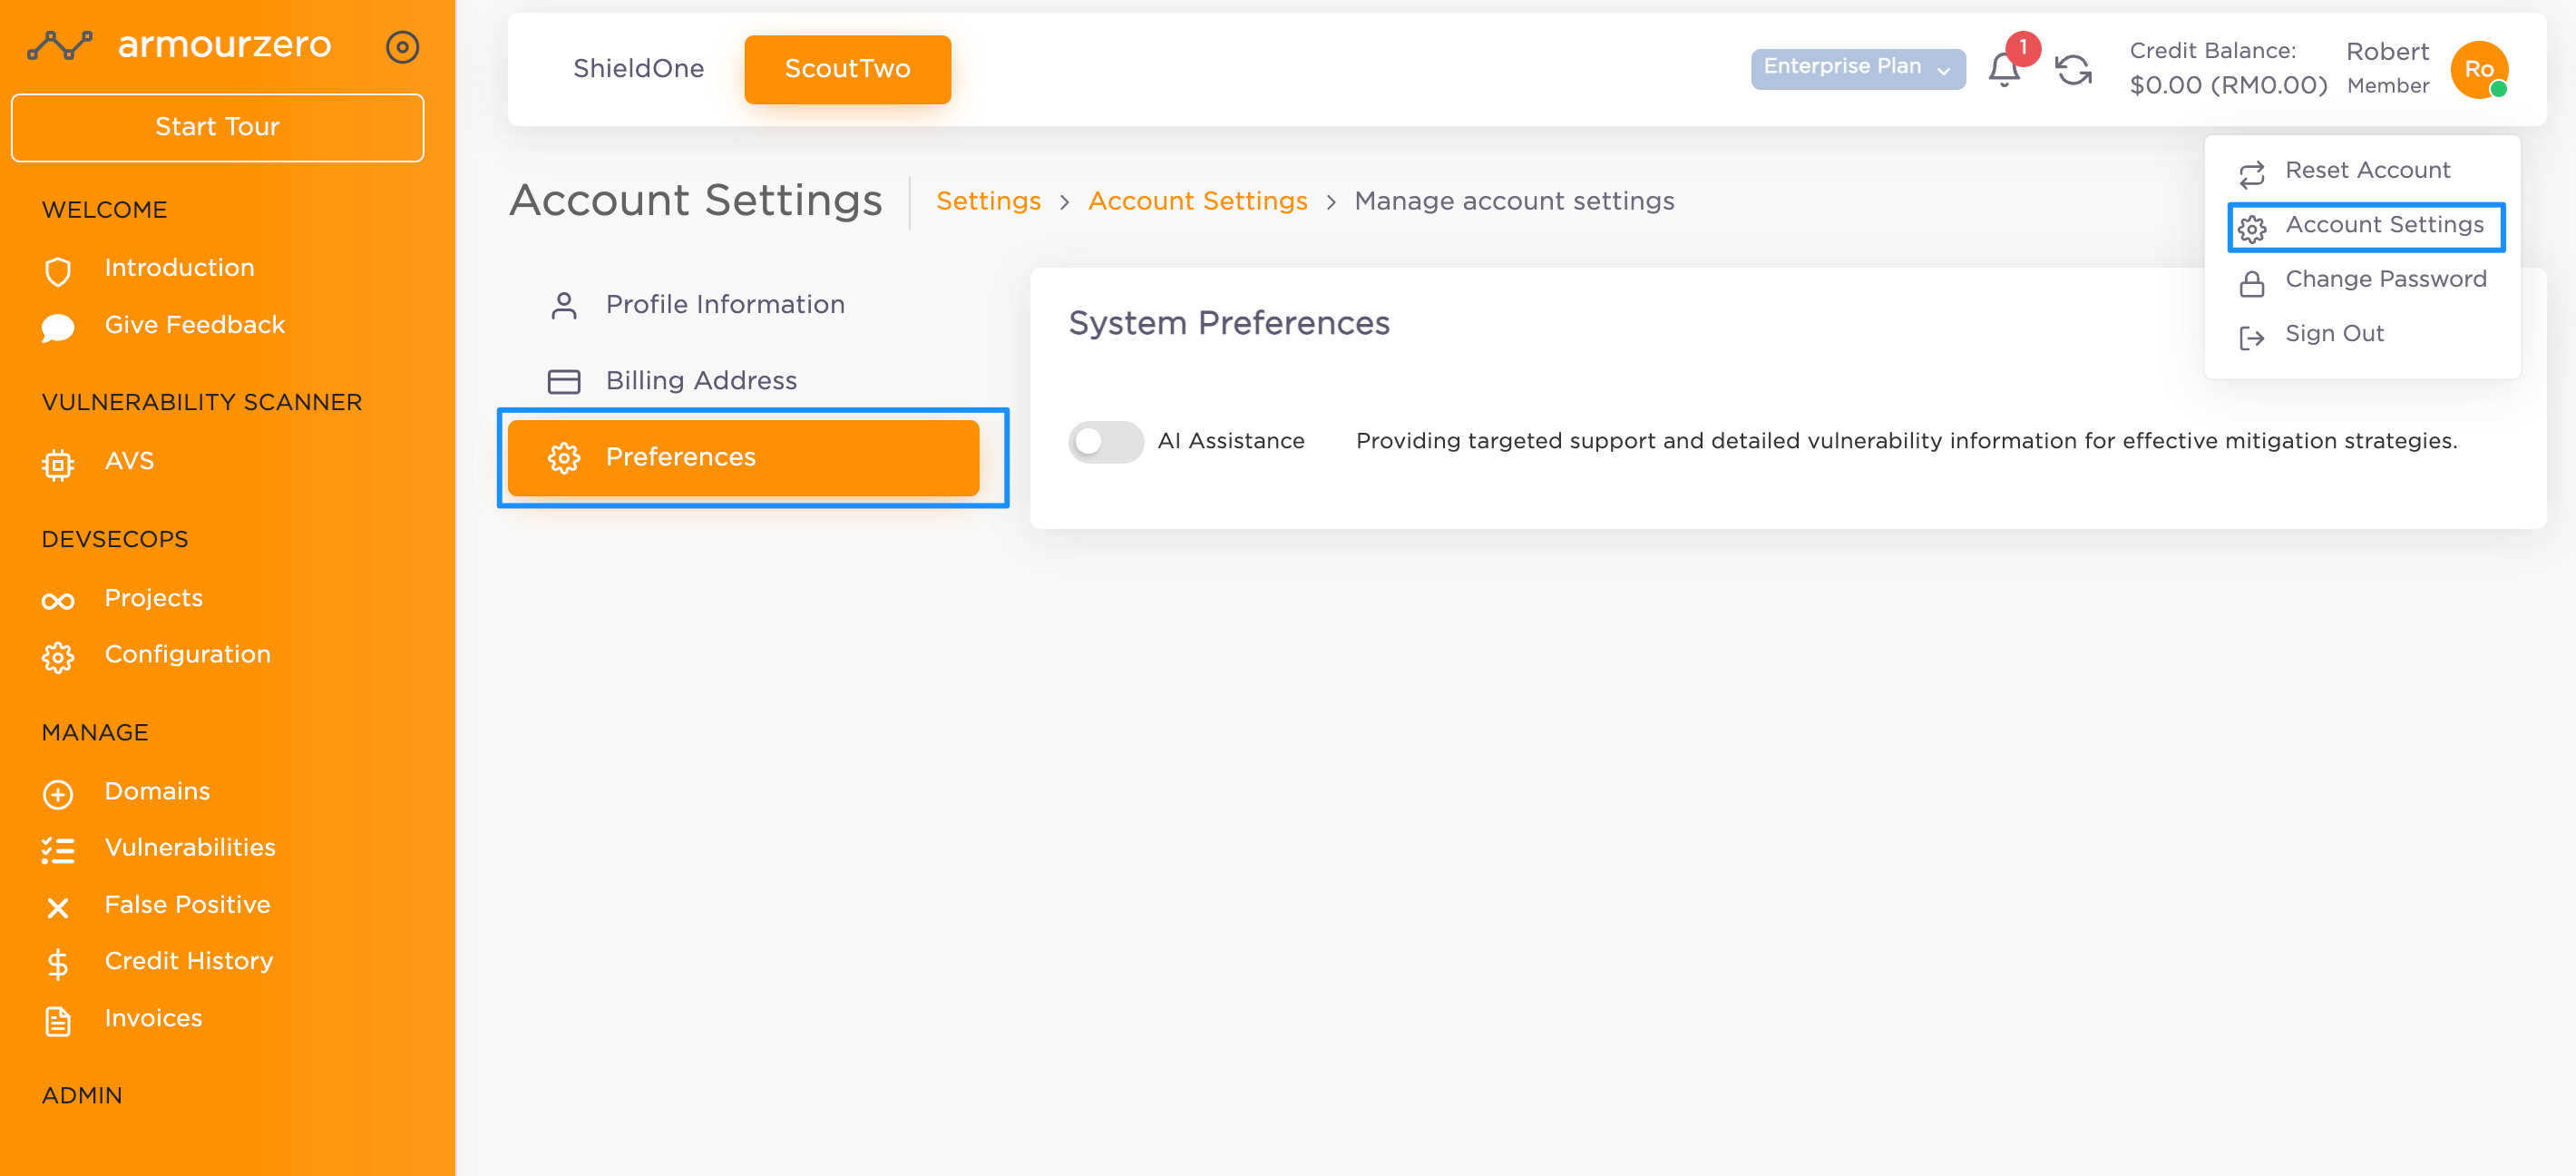The width and height of the screenshot is (2576, 1176).
Task: Click the System Preferences heading
Action: pos(1228,323)
